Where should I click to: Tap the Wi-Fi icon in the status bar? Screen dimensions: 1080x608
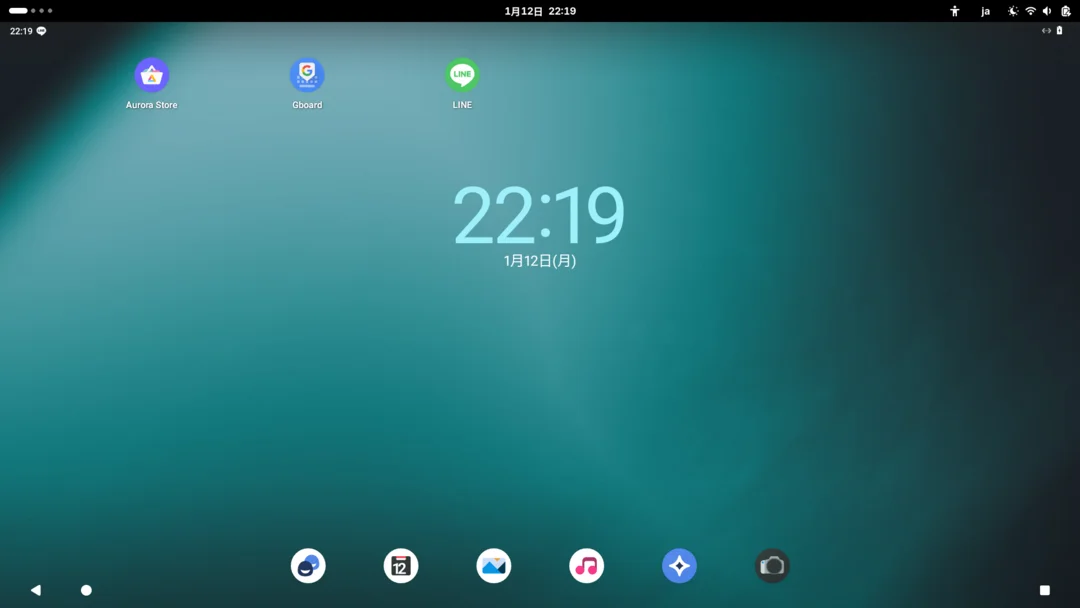(x=1030, y=11)
